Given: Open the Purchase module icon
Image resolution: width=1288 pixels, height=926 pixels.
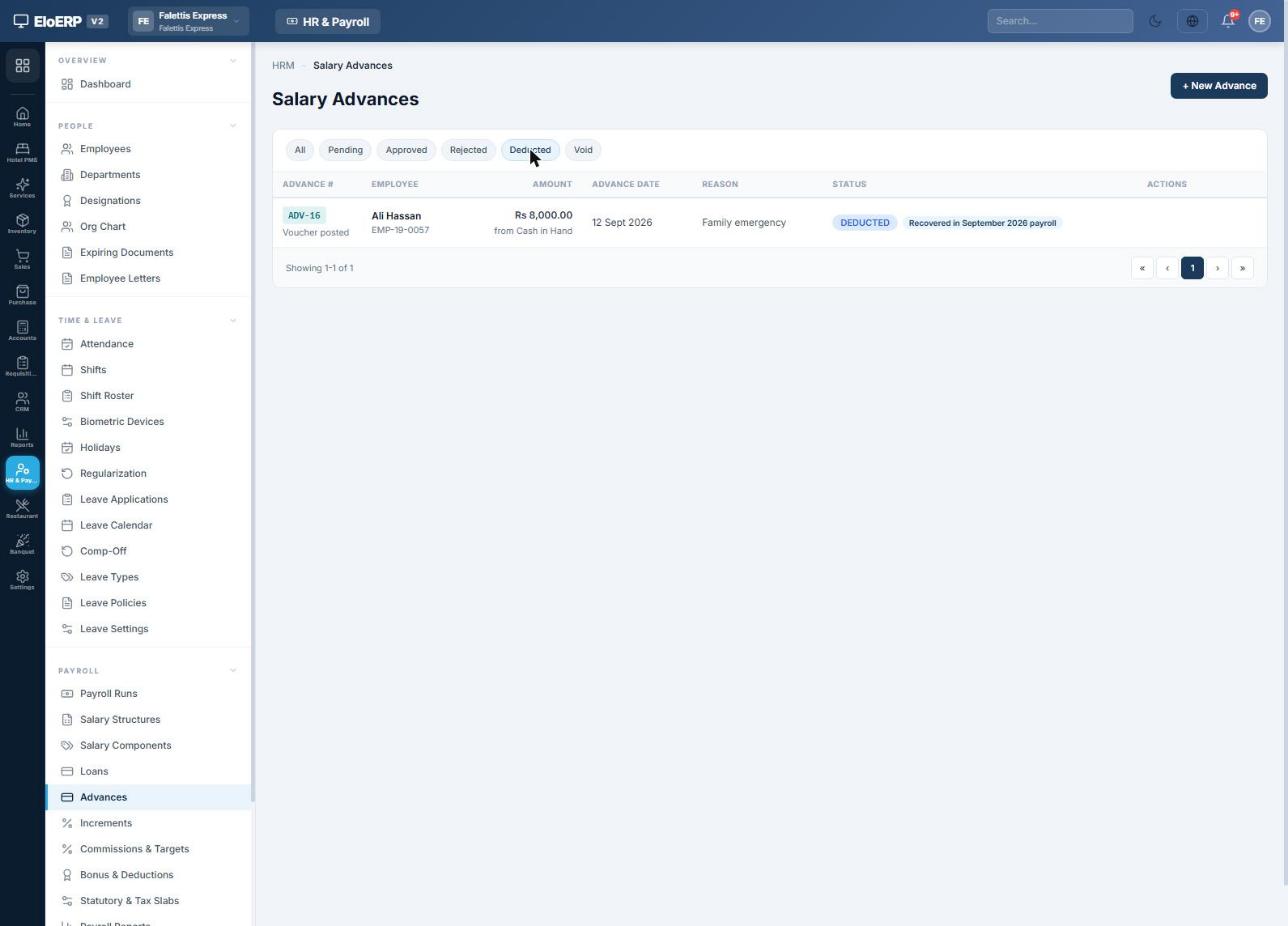Looking at the screenshot, I should pyautogui.click(x=22, y=295).
